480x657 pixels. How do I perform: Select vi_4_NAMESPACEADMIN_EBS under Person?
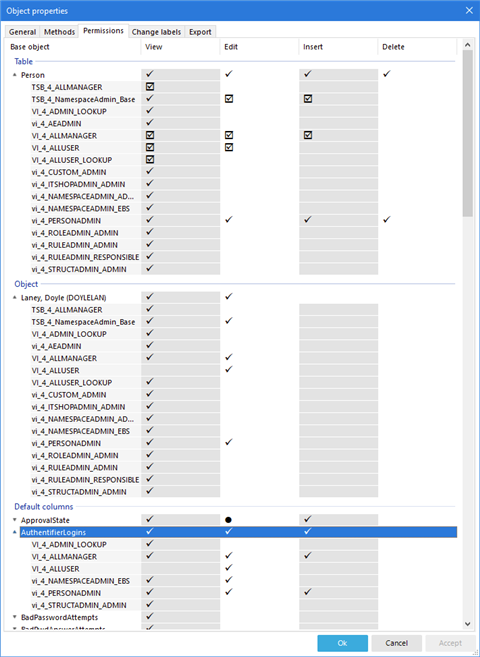(81, 209)
